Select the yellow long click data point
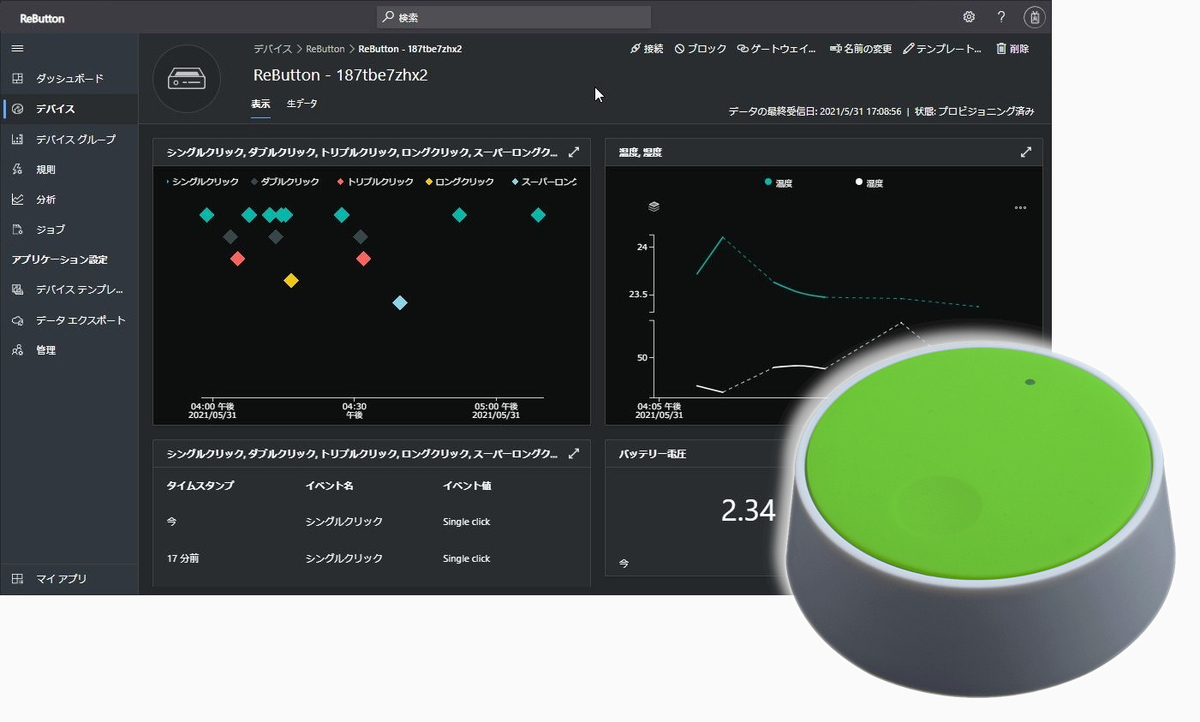Viewport: 1200px width, 722px height. [x=291, y=281]
